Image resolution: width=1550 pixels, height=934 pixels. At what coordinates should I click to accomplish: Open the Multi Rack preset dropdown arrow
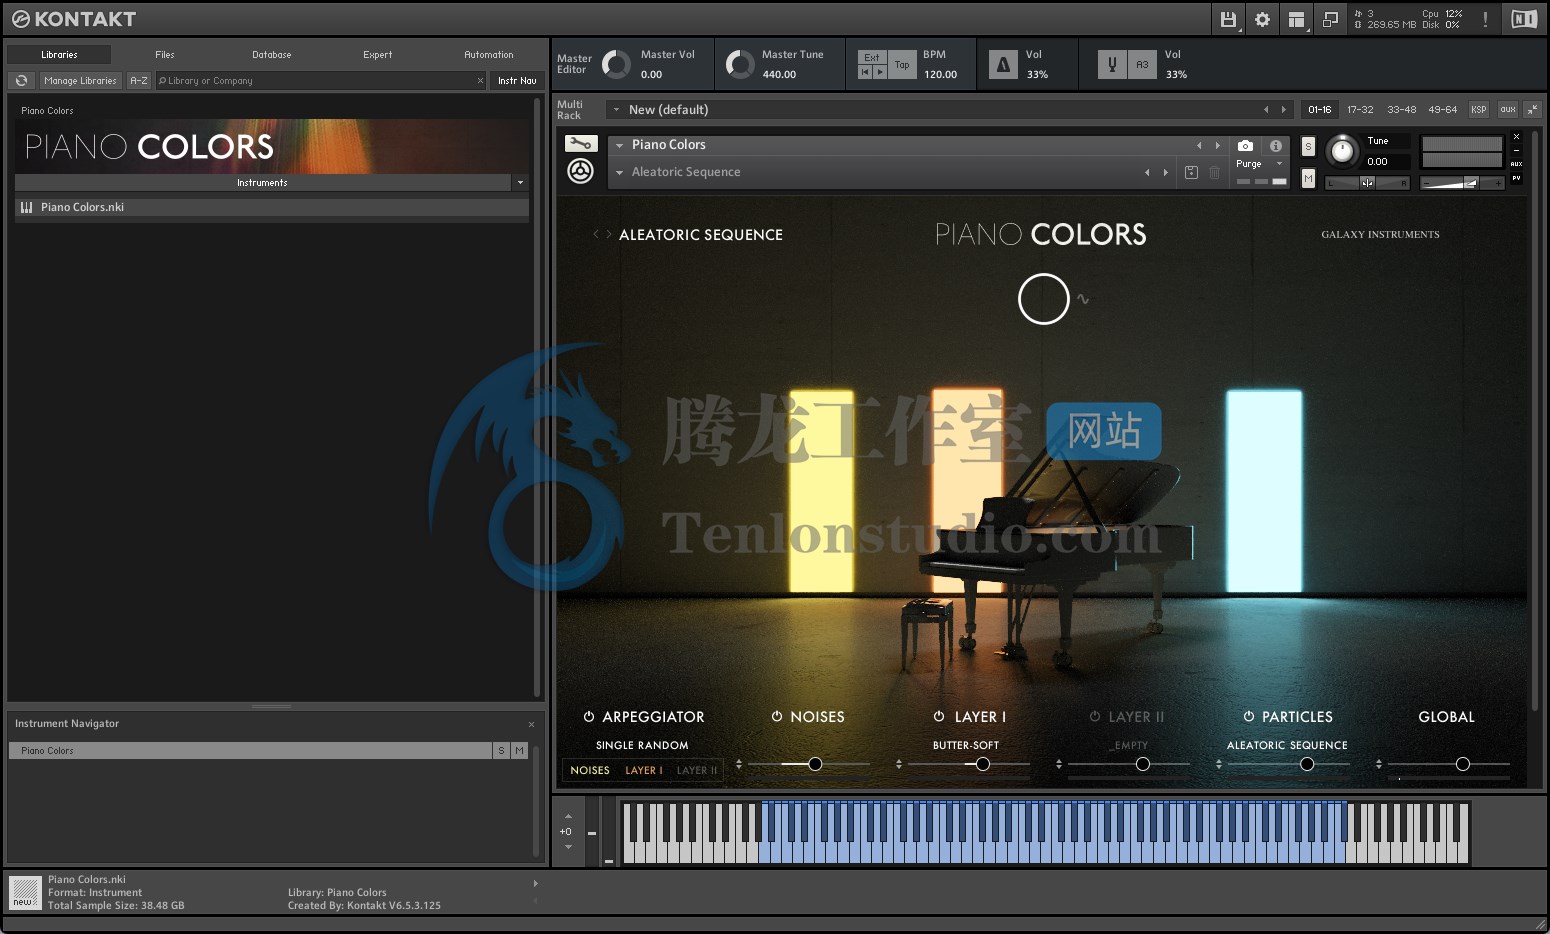pyautogui.click(x=616, y=110)
